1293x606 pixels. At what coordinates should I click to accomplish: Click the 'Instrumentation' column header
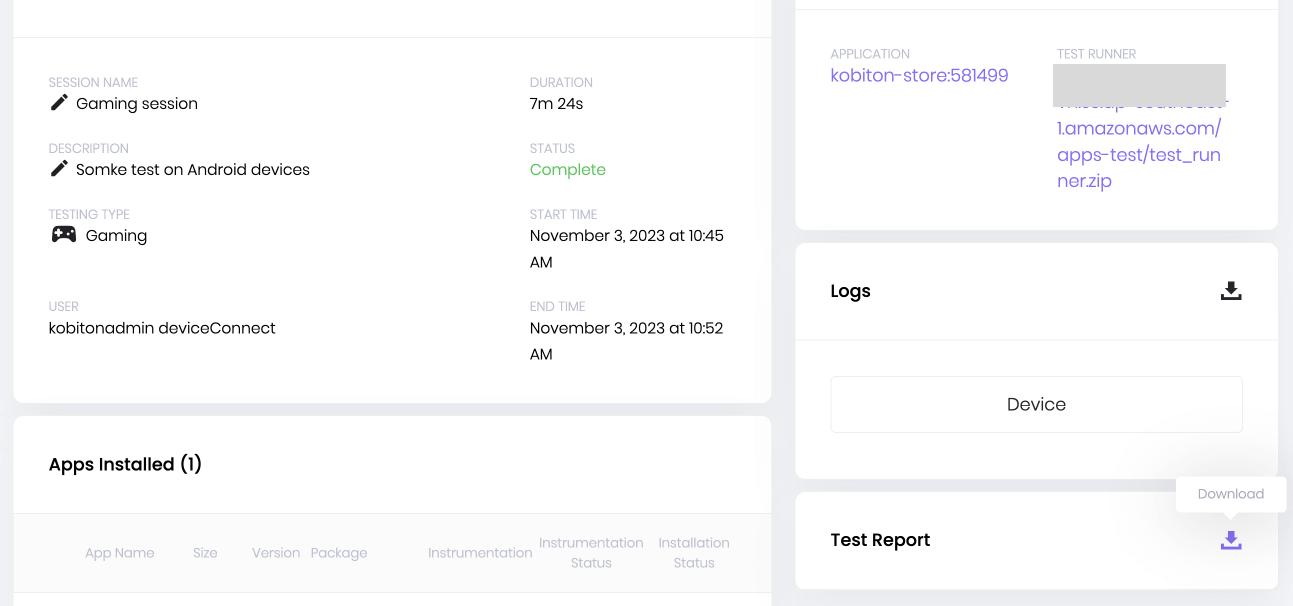click(x=480, y=553)
